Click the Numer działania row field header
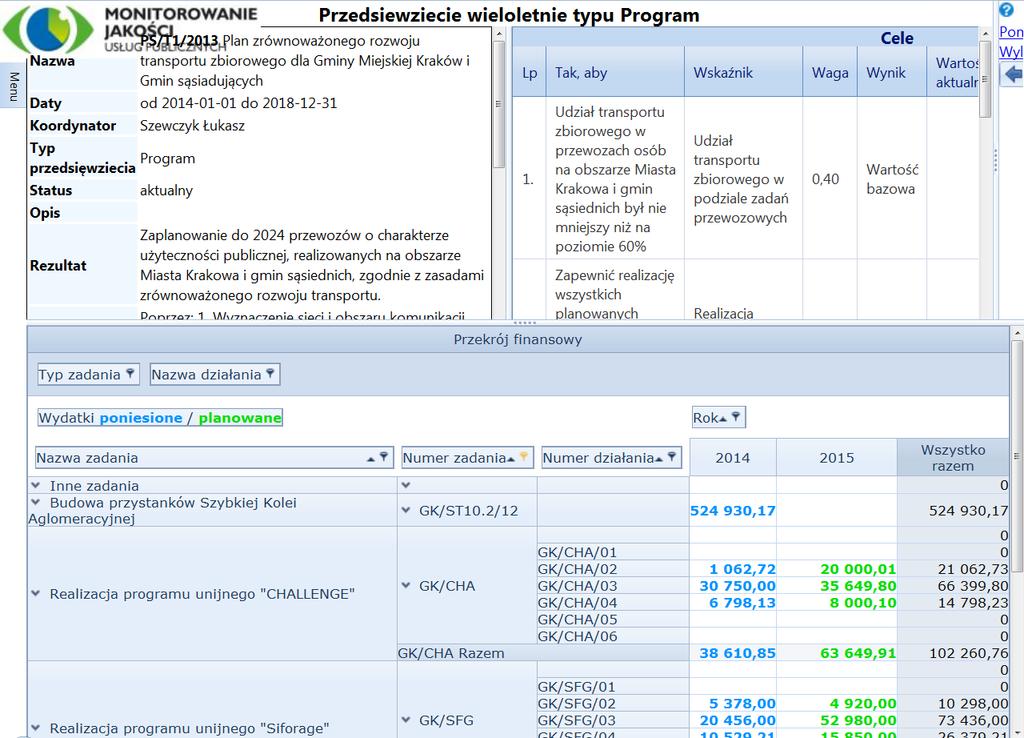This screenshot has height=738, width=1024. pos(611,458)
